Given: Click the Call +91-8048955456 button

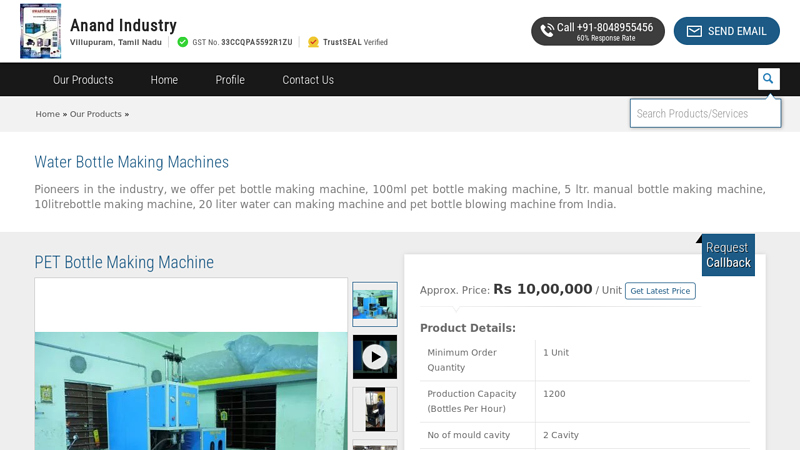Looking at the screenshot, I should pos(598,31).
